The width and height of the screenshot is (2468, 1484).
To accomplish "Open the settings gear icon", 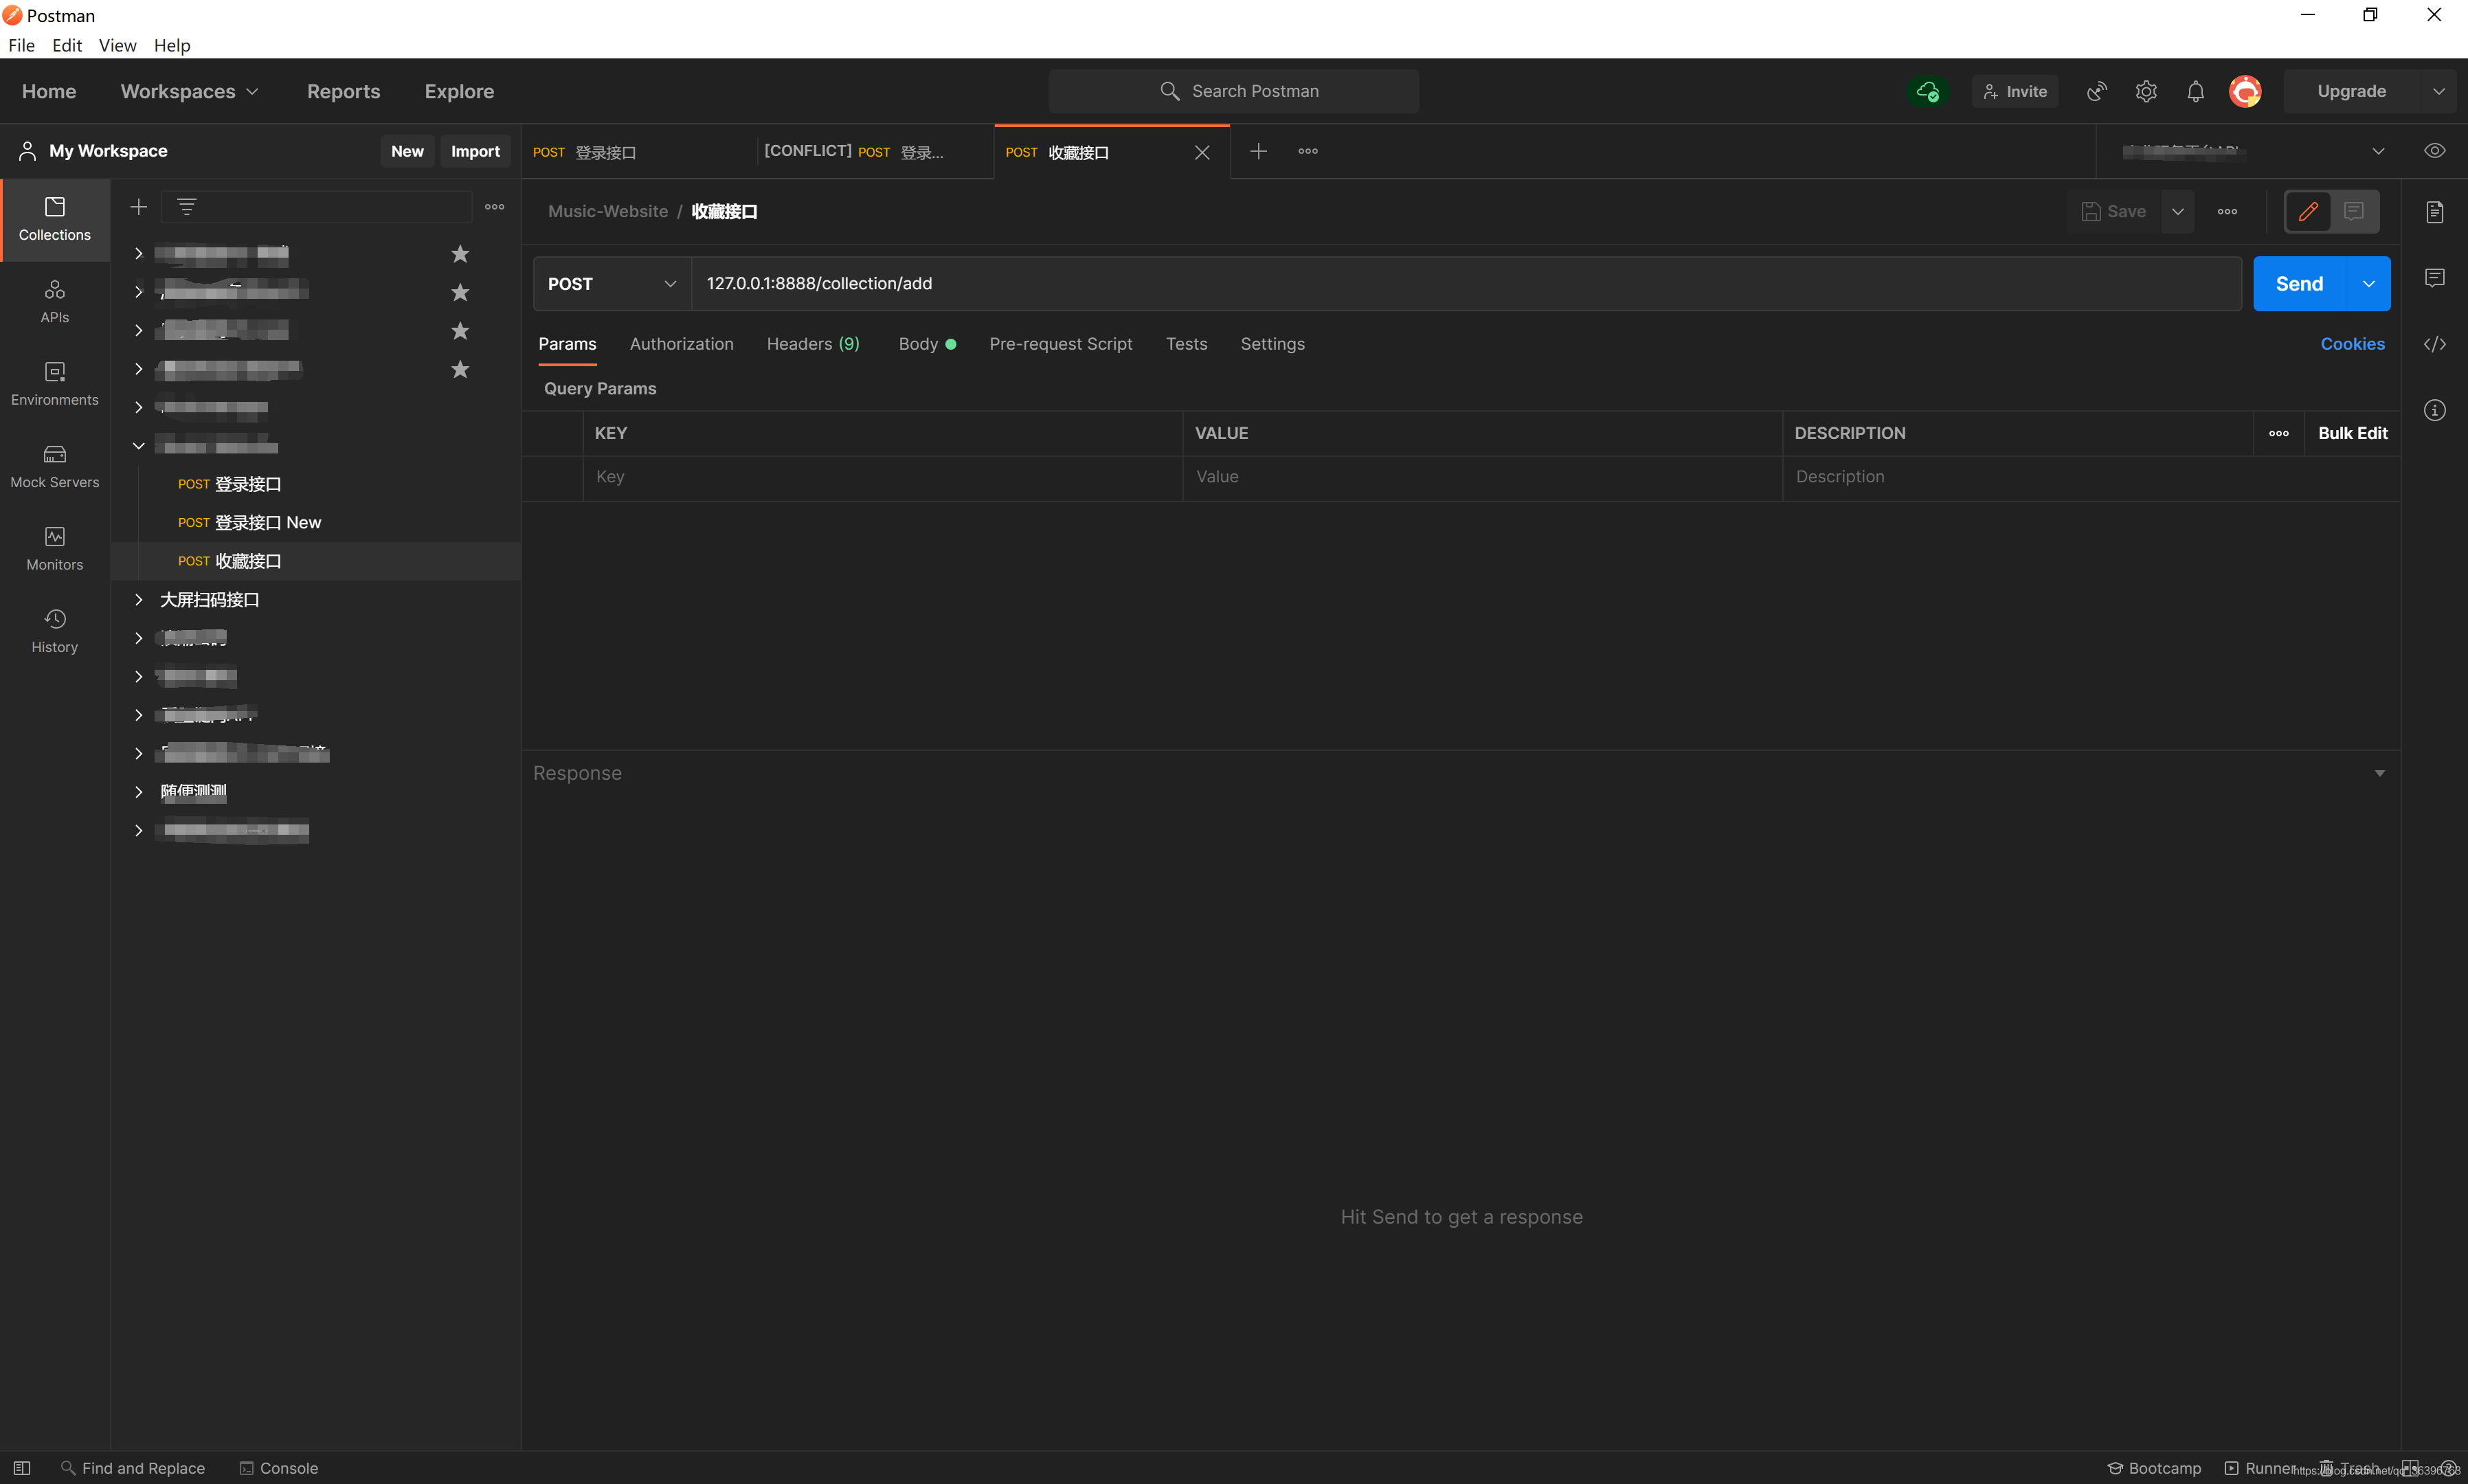I will point(2146,92).
